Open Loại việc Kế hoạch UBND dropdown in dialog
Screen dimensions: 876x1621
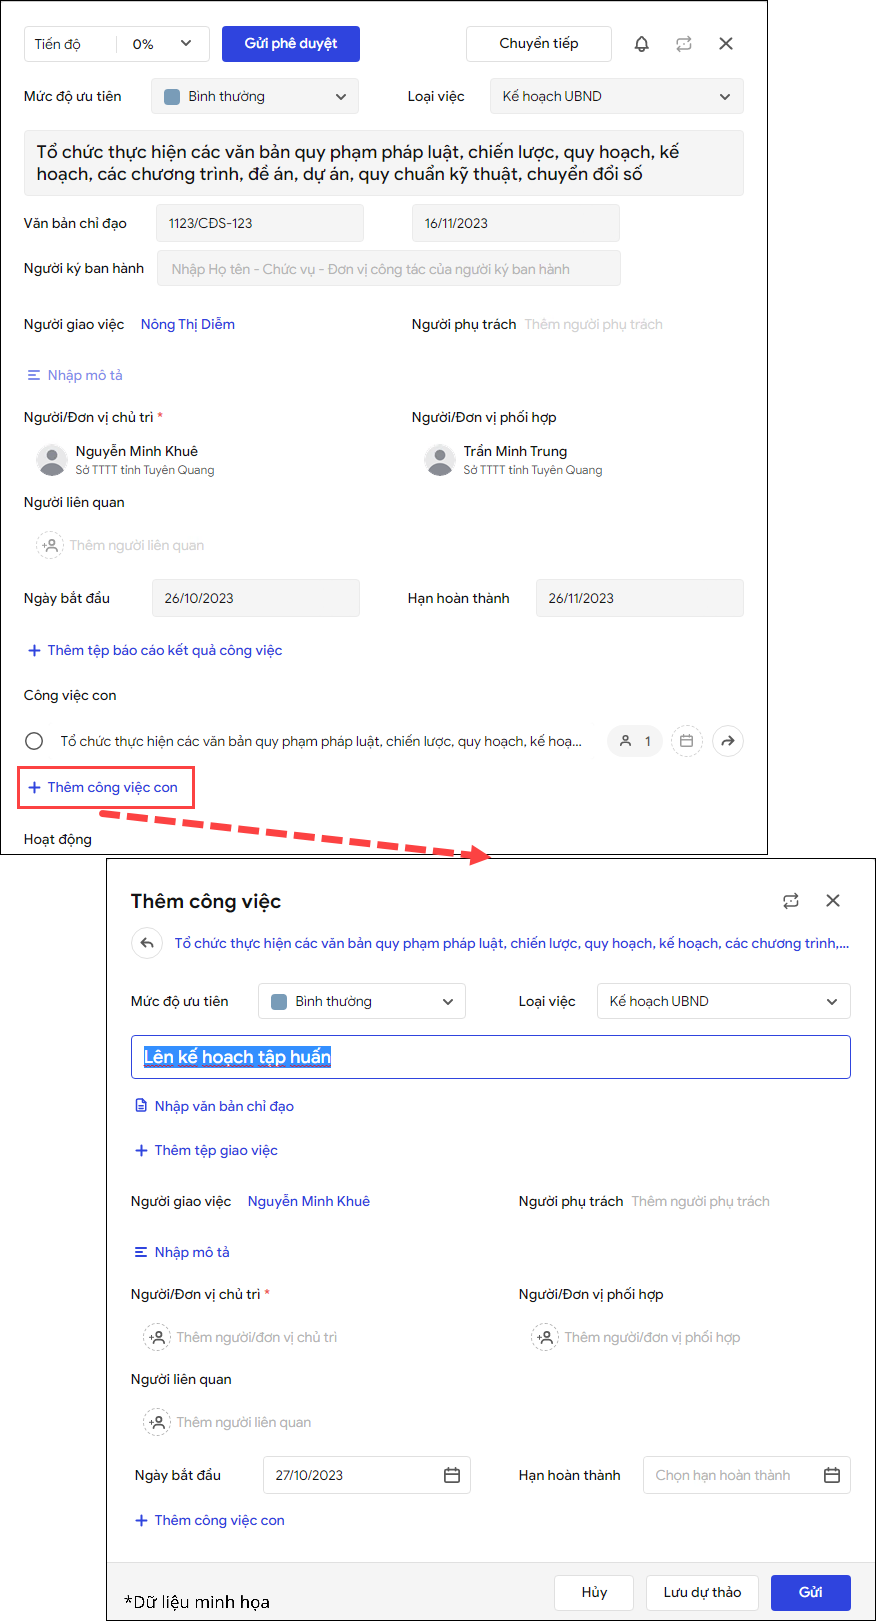point(724,1001)
